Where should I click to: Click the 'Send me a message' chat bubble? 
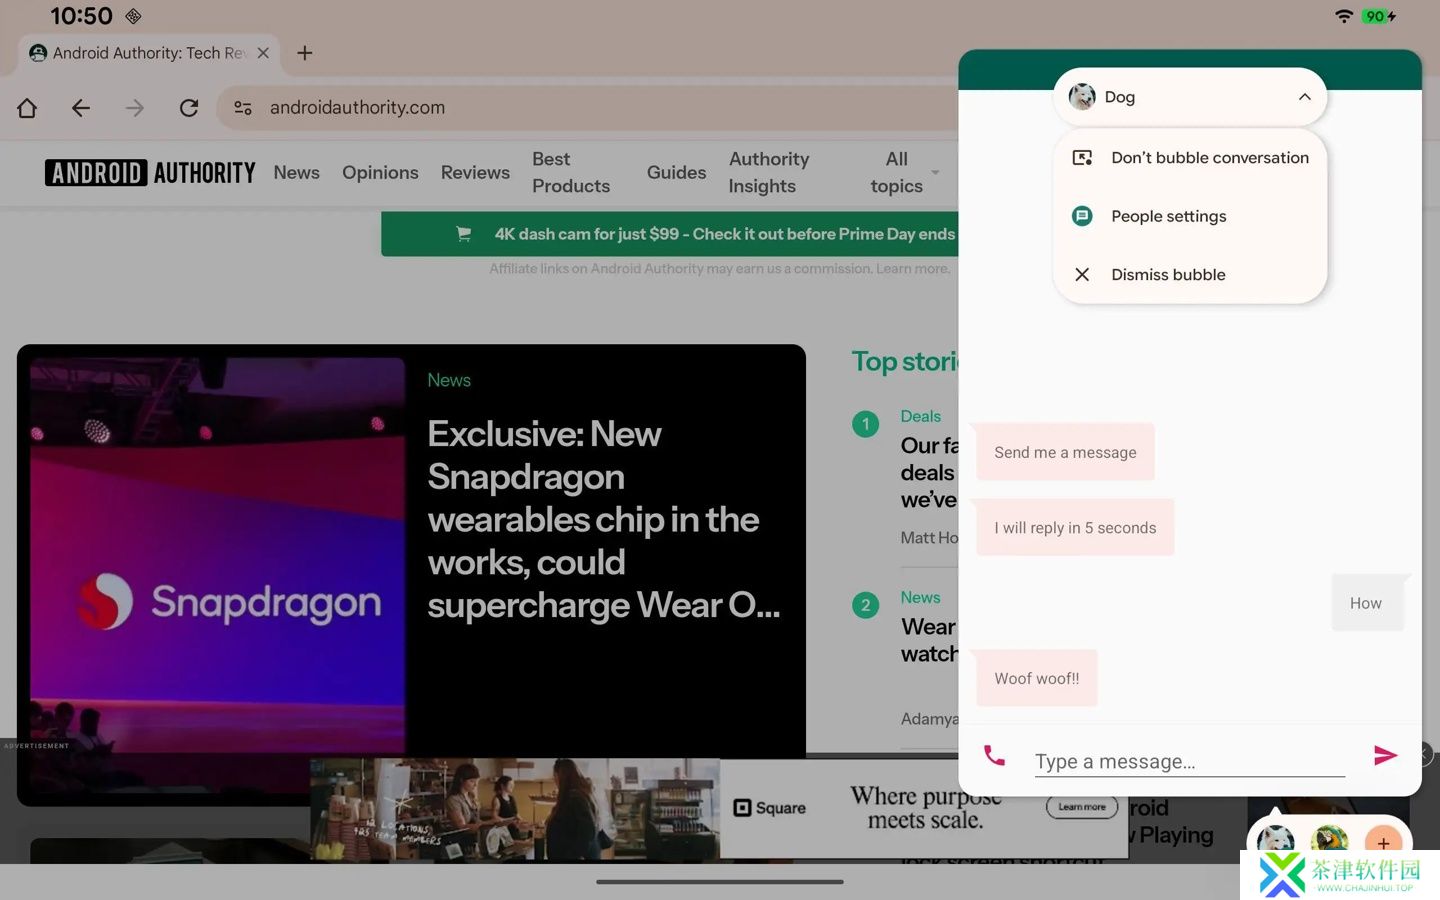[x=1065, y=452]
